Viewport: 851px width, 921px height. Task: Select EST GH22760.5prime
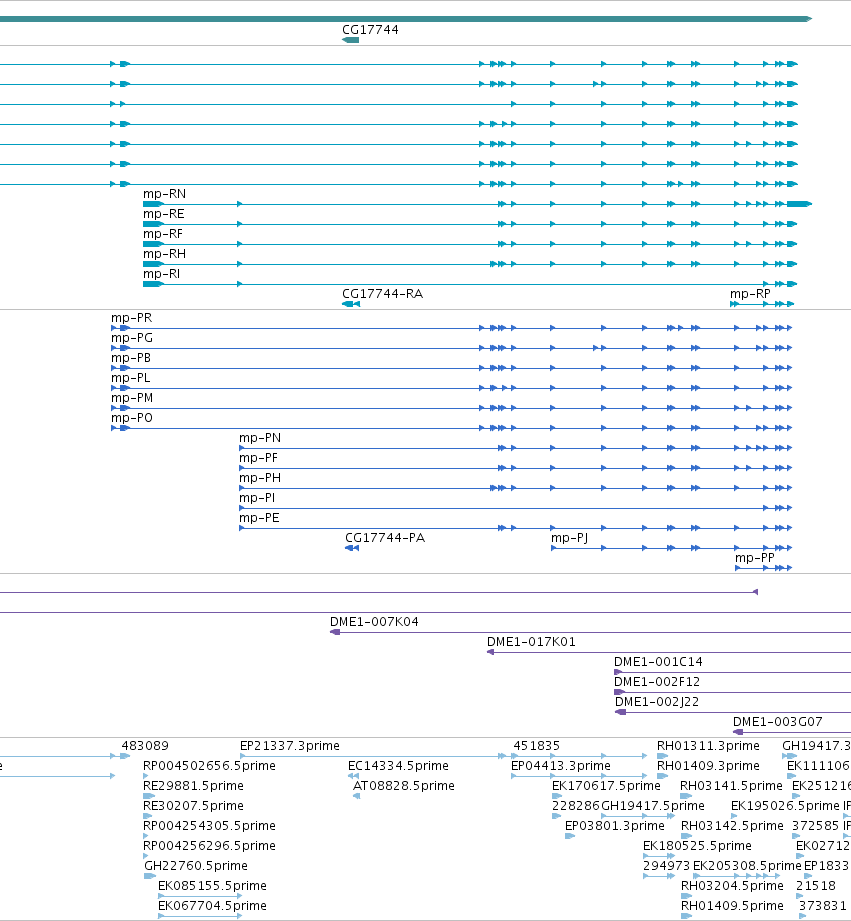(196, 865)
